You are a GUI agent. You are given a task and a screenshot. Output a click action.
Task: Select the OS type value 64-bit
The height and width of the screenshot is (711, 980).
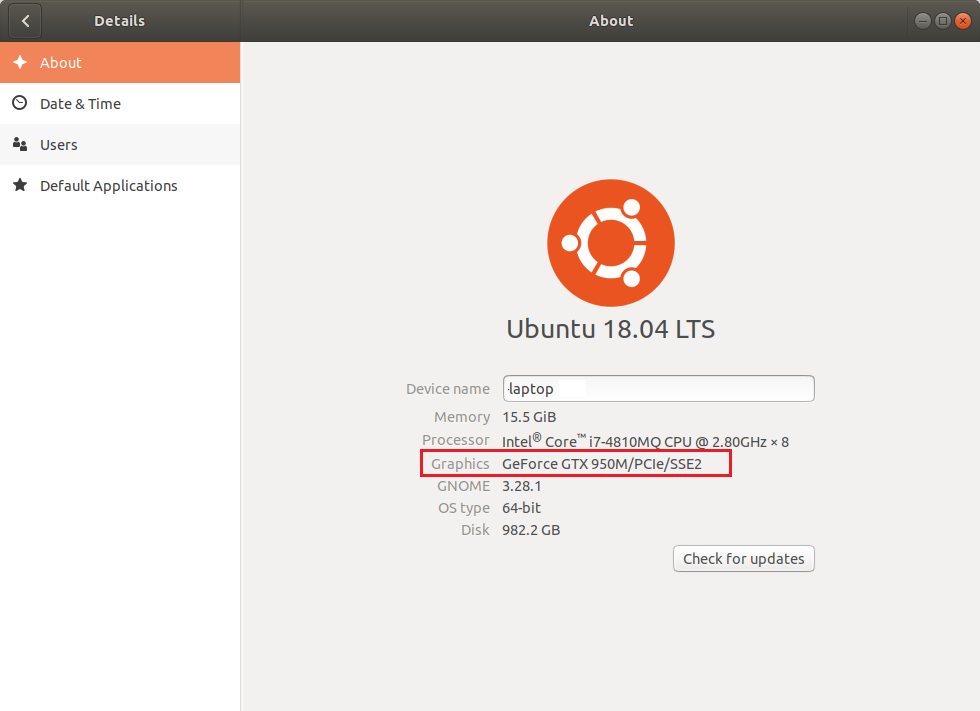(521, 508)
